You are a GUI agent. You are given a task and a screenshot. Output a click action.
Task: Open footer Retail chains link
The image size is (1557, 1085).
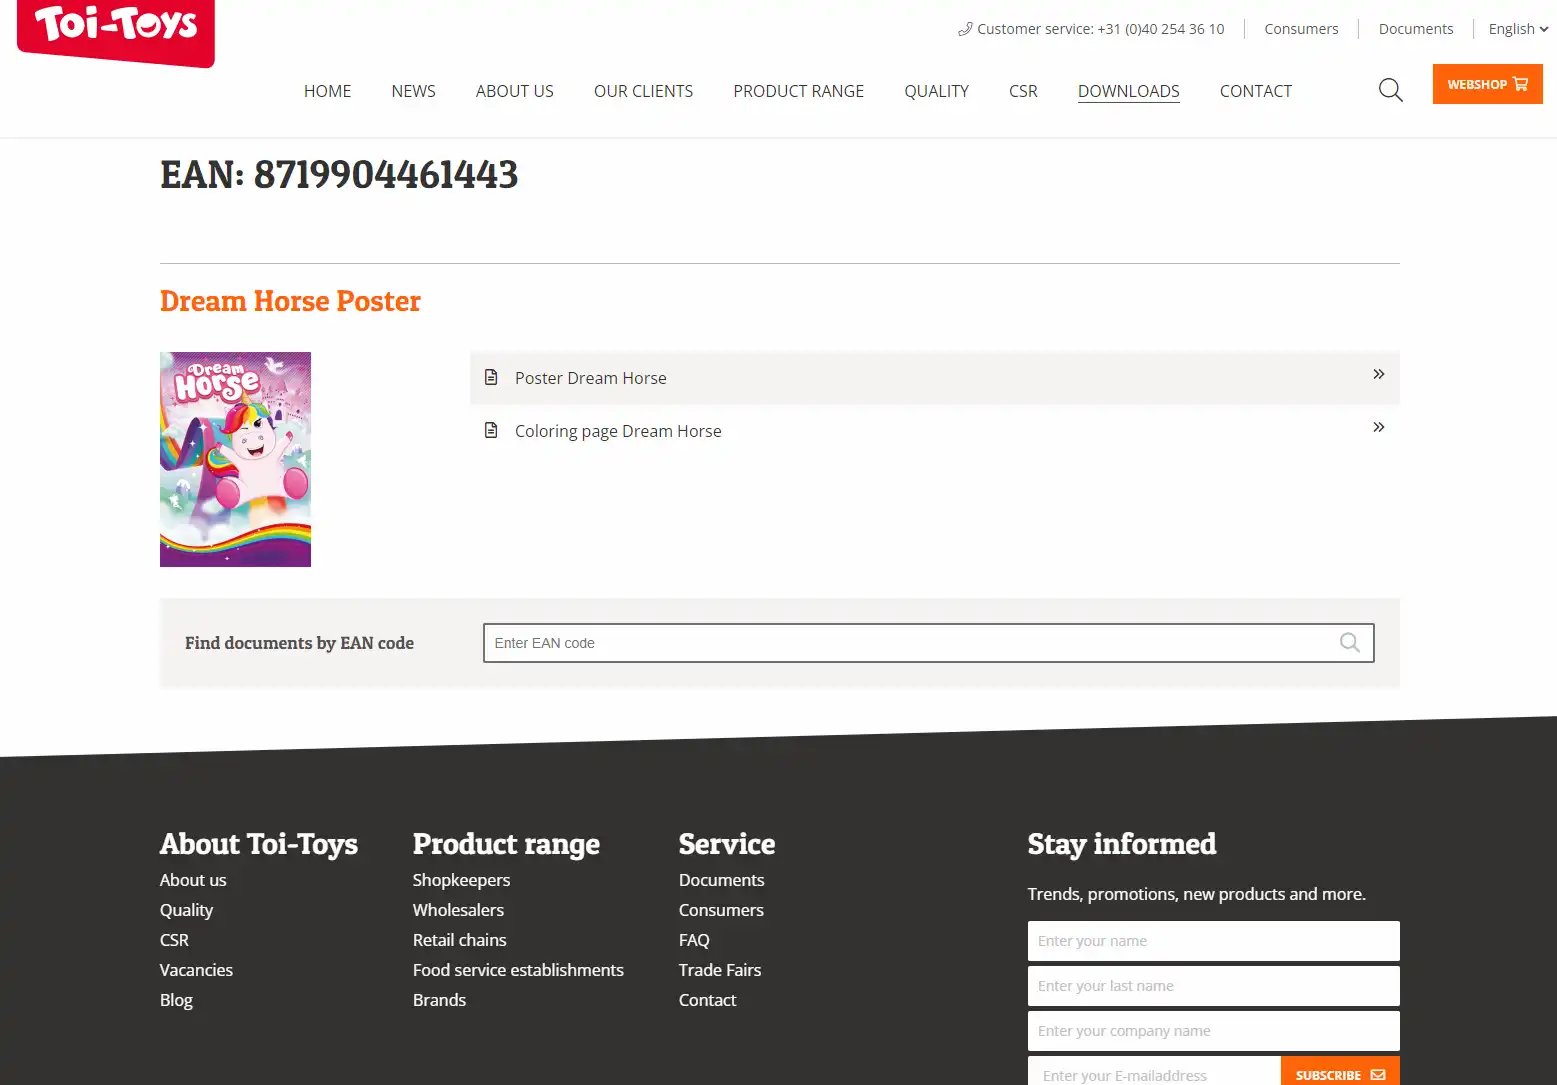click(459, 940)
